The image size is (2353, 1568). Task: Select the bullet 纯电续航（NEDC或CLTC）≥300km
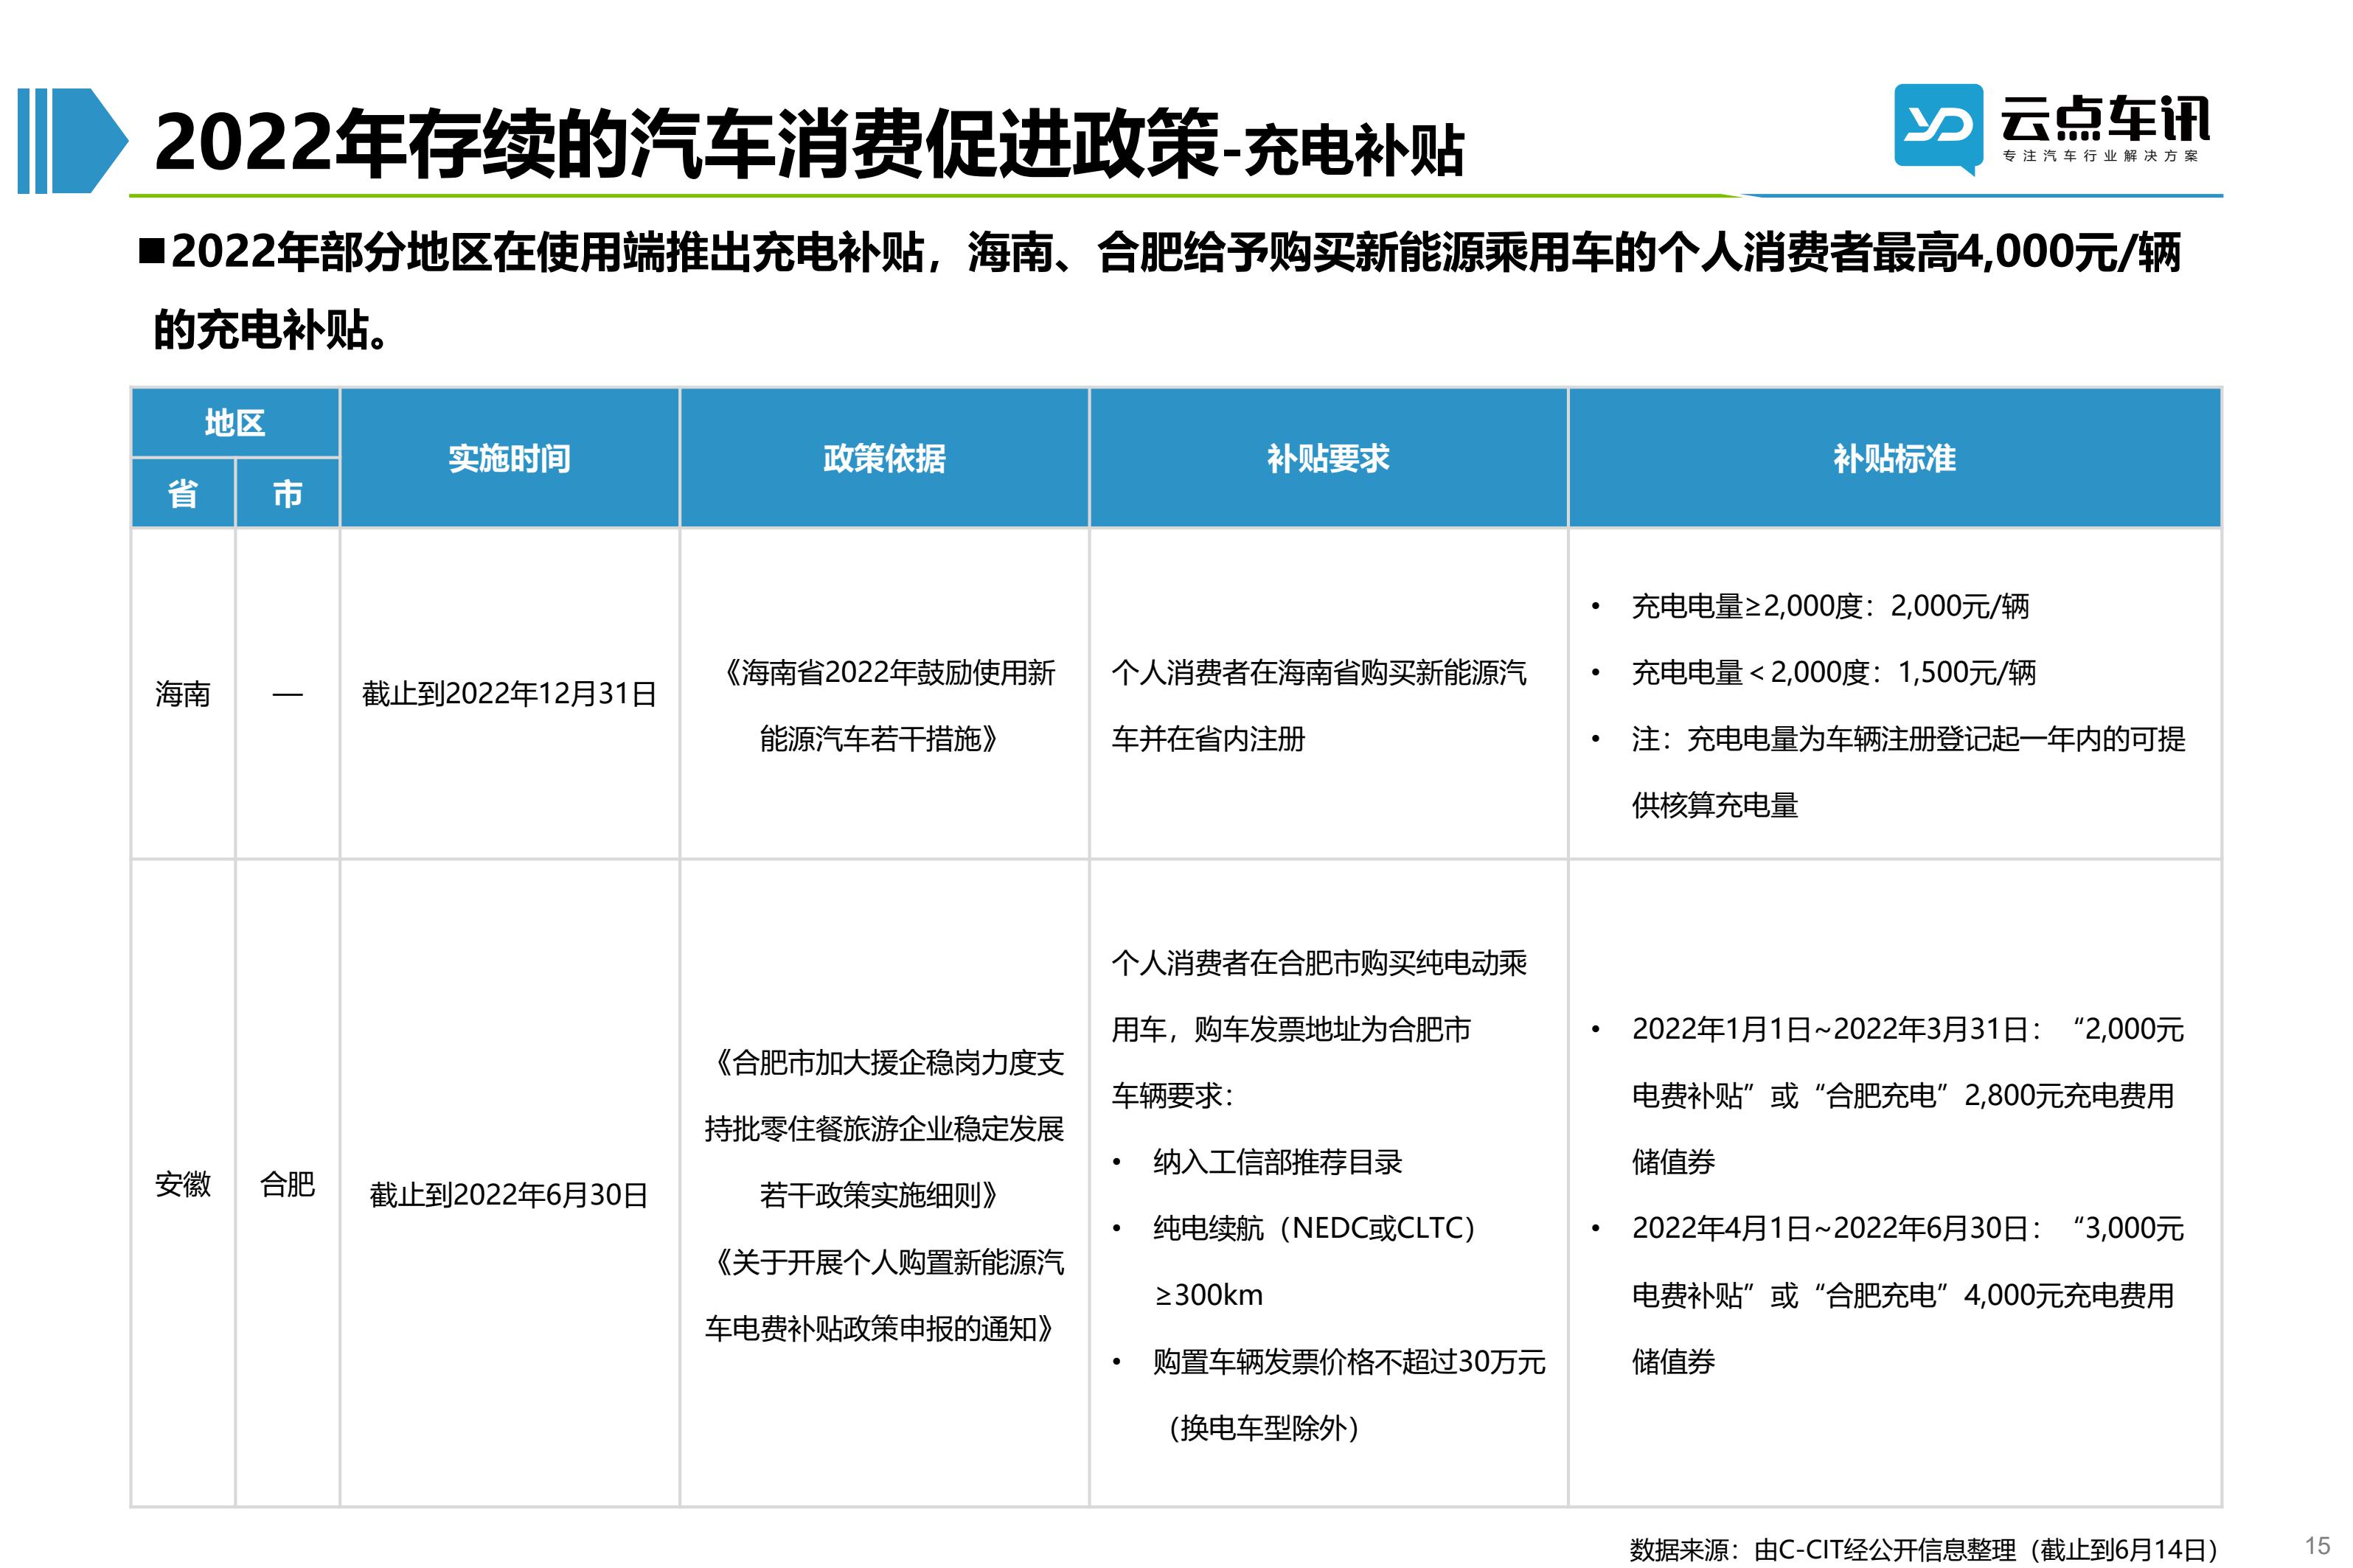[x=1315, y=1261]
